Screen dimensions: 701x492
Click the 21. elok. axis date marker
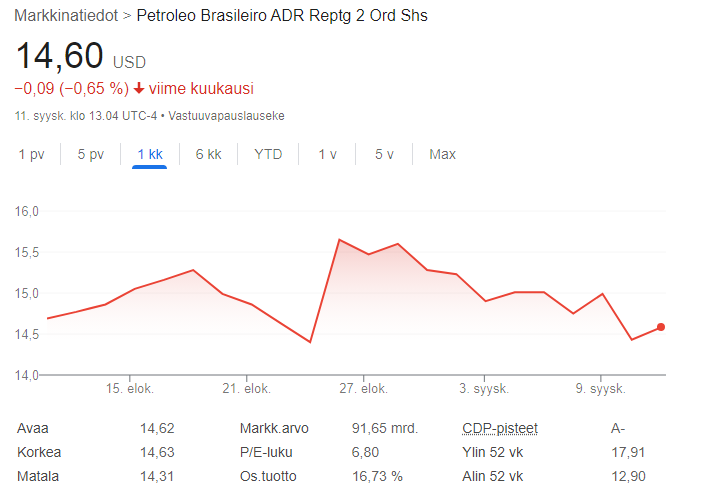coord(246,388)
